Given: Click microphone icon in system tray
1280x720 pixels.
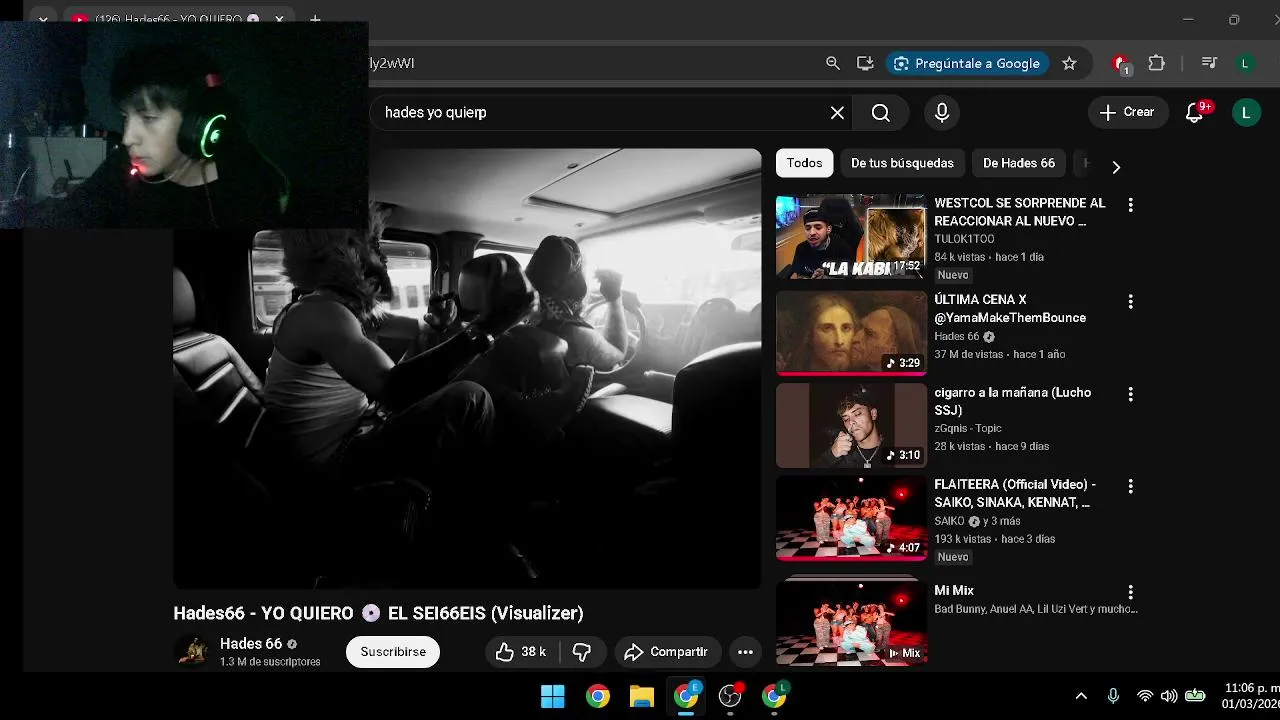Looking at the screenshot, I should click(x=1113, y=696).
